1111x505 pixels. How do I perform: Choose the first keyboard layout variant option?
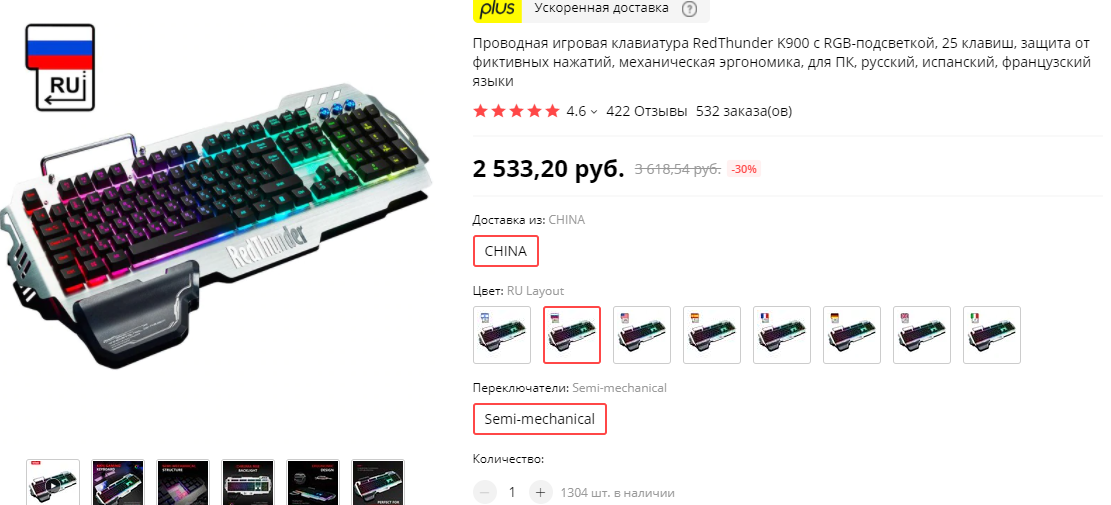tap(502, 335)
